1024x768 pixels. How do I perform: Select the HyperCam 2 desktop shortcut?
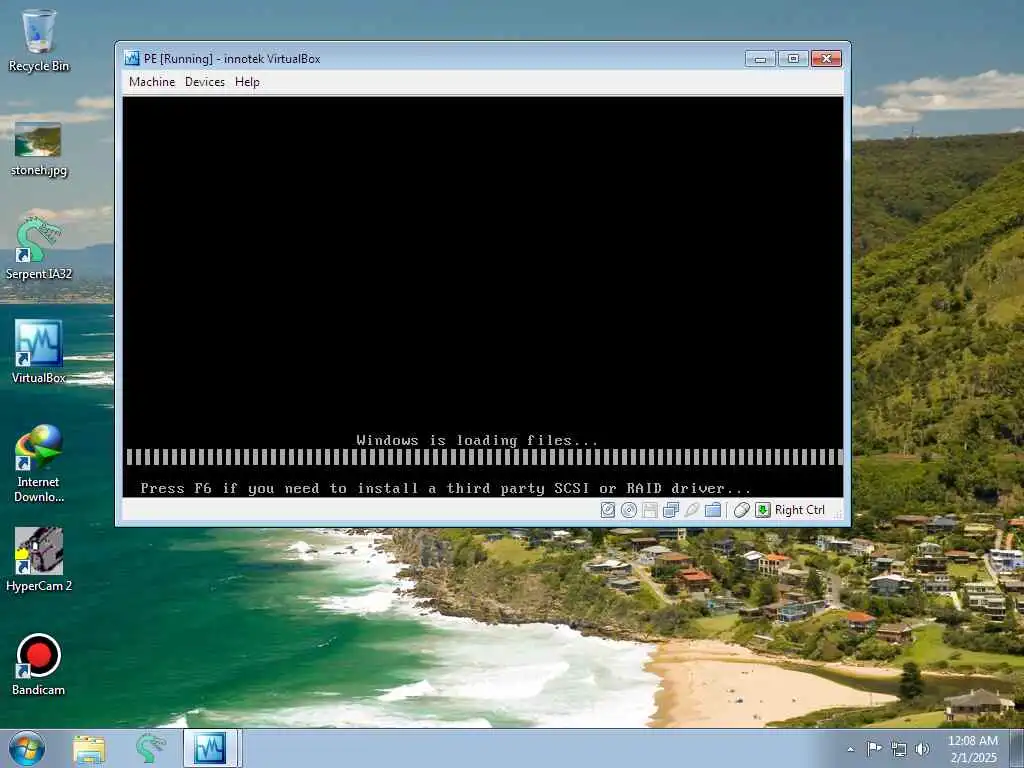point(39,560)
